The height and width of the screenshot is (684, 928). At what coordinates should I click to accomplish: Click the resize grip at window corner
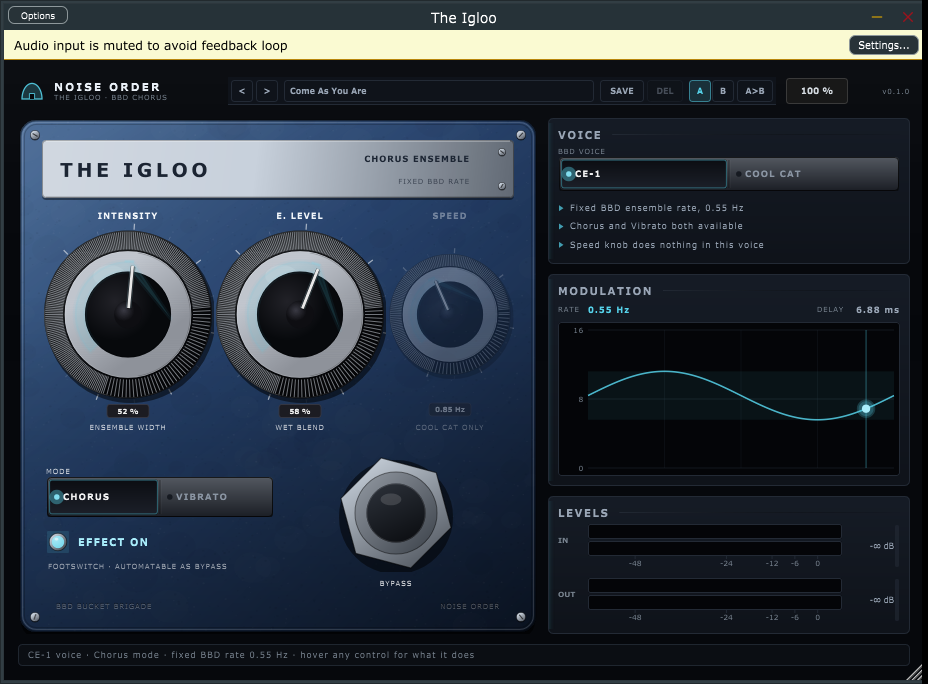(914, 672)
